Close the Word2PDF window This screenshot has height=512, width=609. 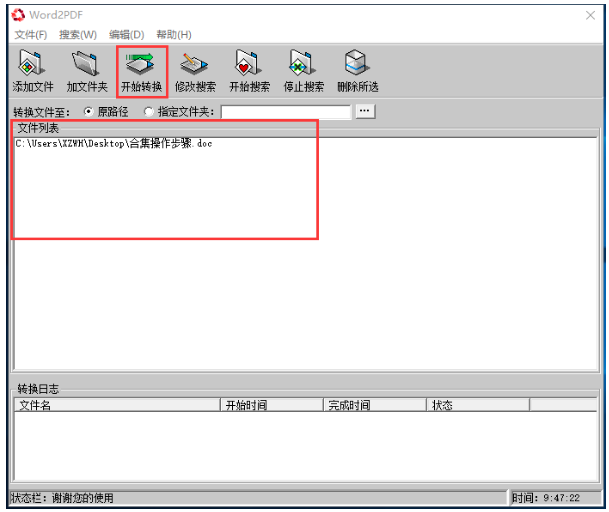[x=590, y=15]
